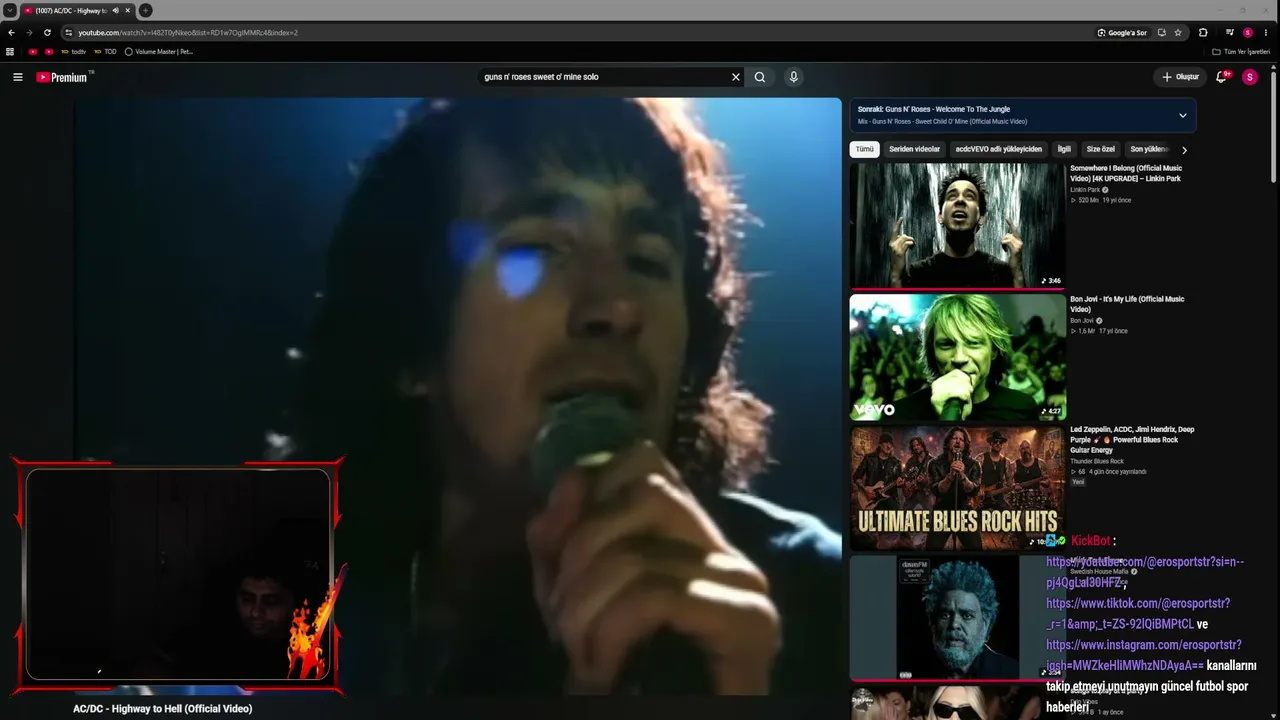Screen dimensions: 1280x720
Task: Open Ultimate Blues Rock Hits thumbnail
Action: coord(957,488)
